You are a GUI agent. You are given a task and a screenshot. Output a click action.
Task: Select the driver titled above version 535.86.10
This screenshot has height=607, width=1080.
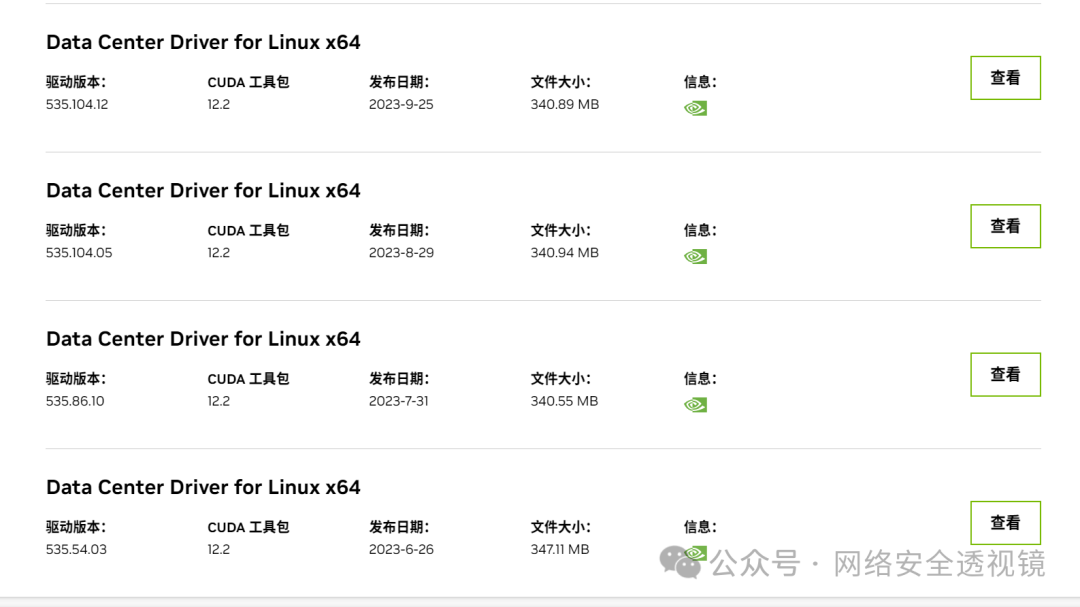(x=203, y=338)
